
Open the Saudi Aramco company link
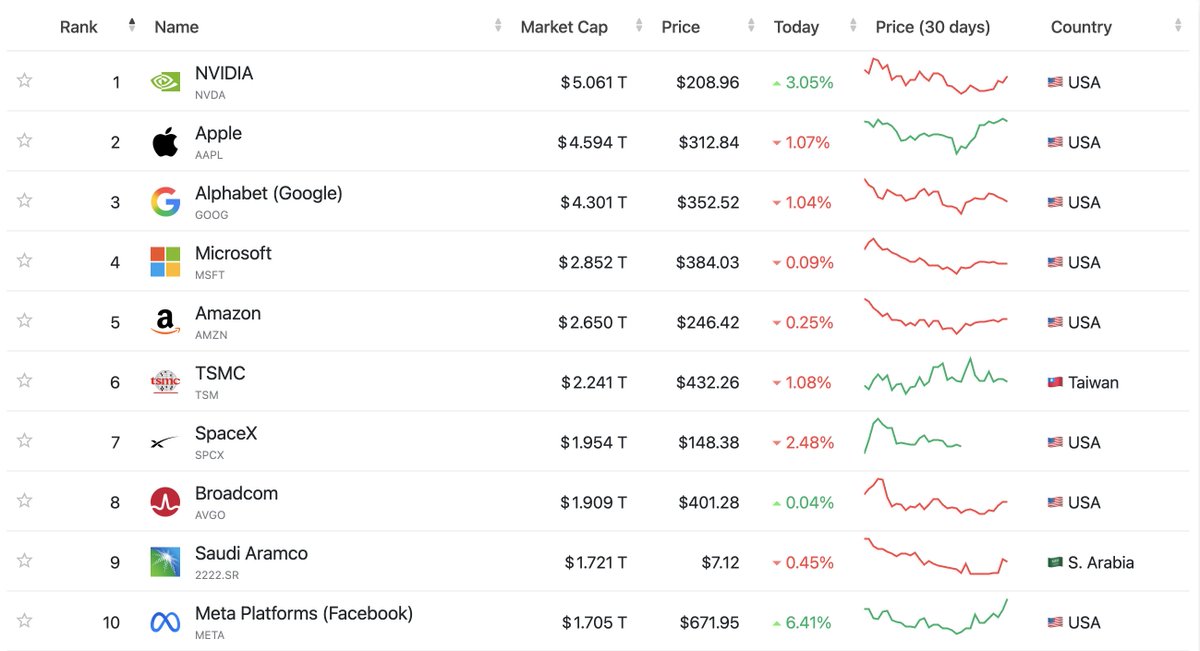[251, 553]
